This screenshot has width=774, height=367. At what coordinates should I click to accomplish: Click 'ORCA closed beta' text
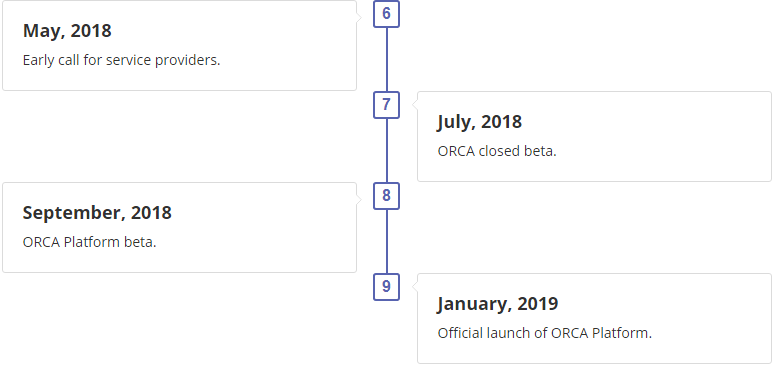497,151
